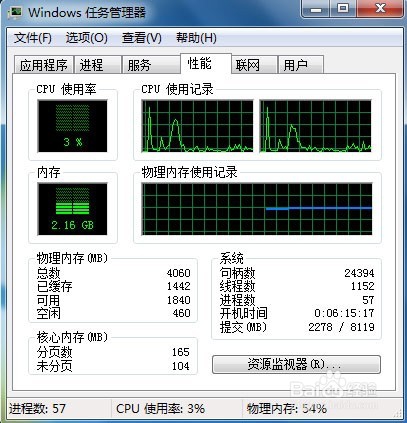Open 资源监视器(R)... button
This screenshot has height=423, width=407.
pos(296,364)
